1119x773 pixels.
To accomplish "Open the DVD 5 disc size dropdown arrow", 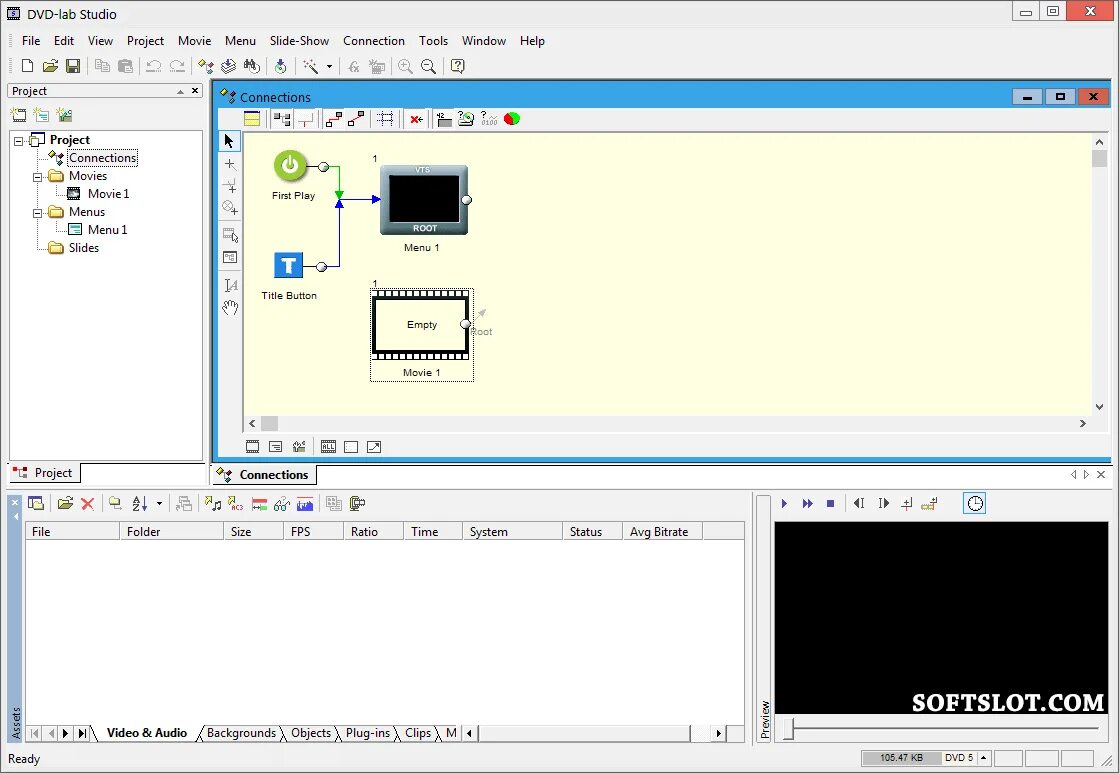I will 983,758.
